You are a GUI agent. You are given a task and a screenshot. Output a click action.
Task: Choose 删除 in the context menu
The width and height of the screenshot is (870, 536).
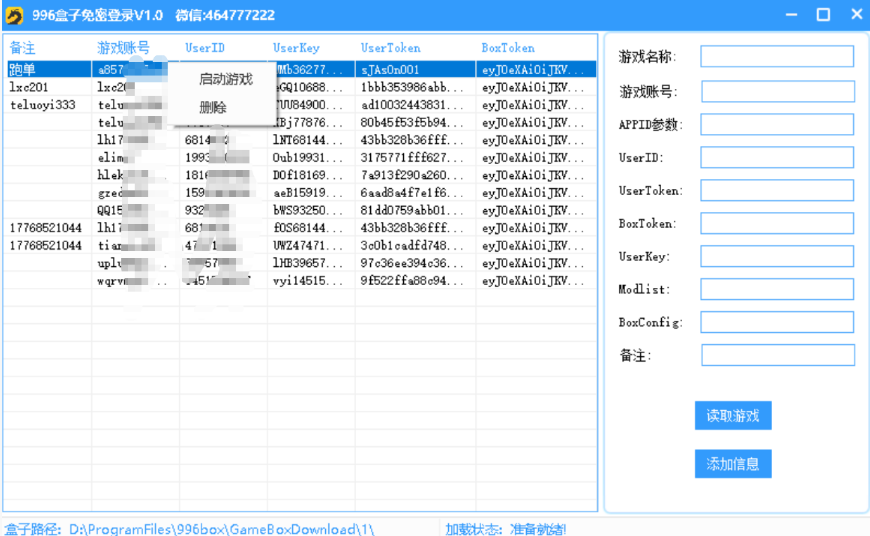(x=213, y=107)
